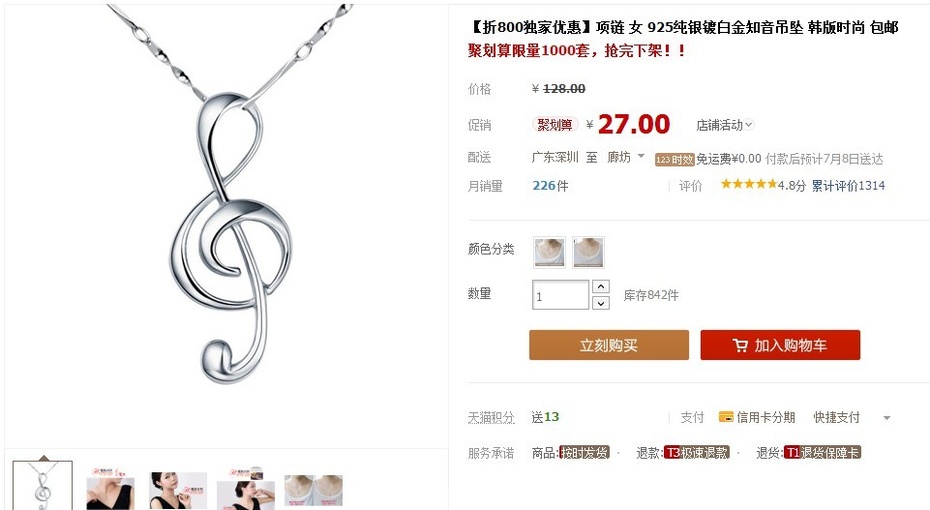Click the 按时发货 service badge

584,453
